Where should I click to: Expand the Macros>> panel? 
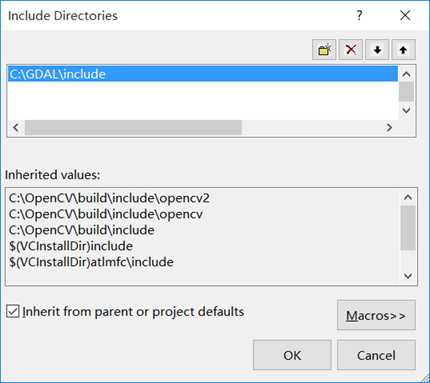point(376,315)
